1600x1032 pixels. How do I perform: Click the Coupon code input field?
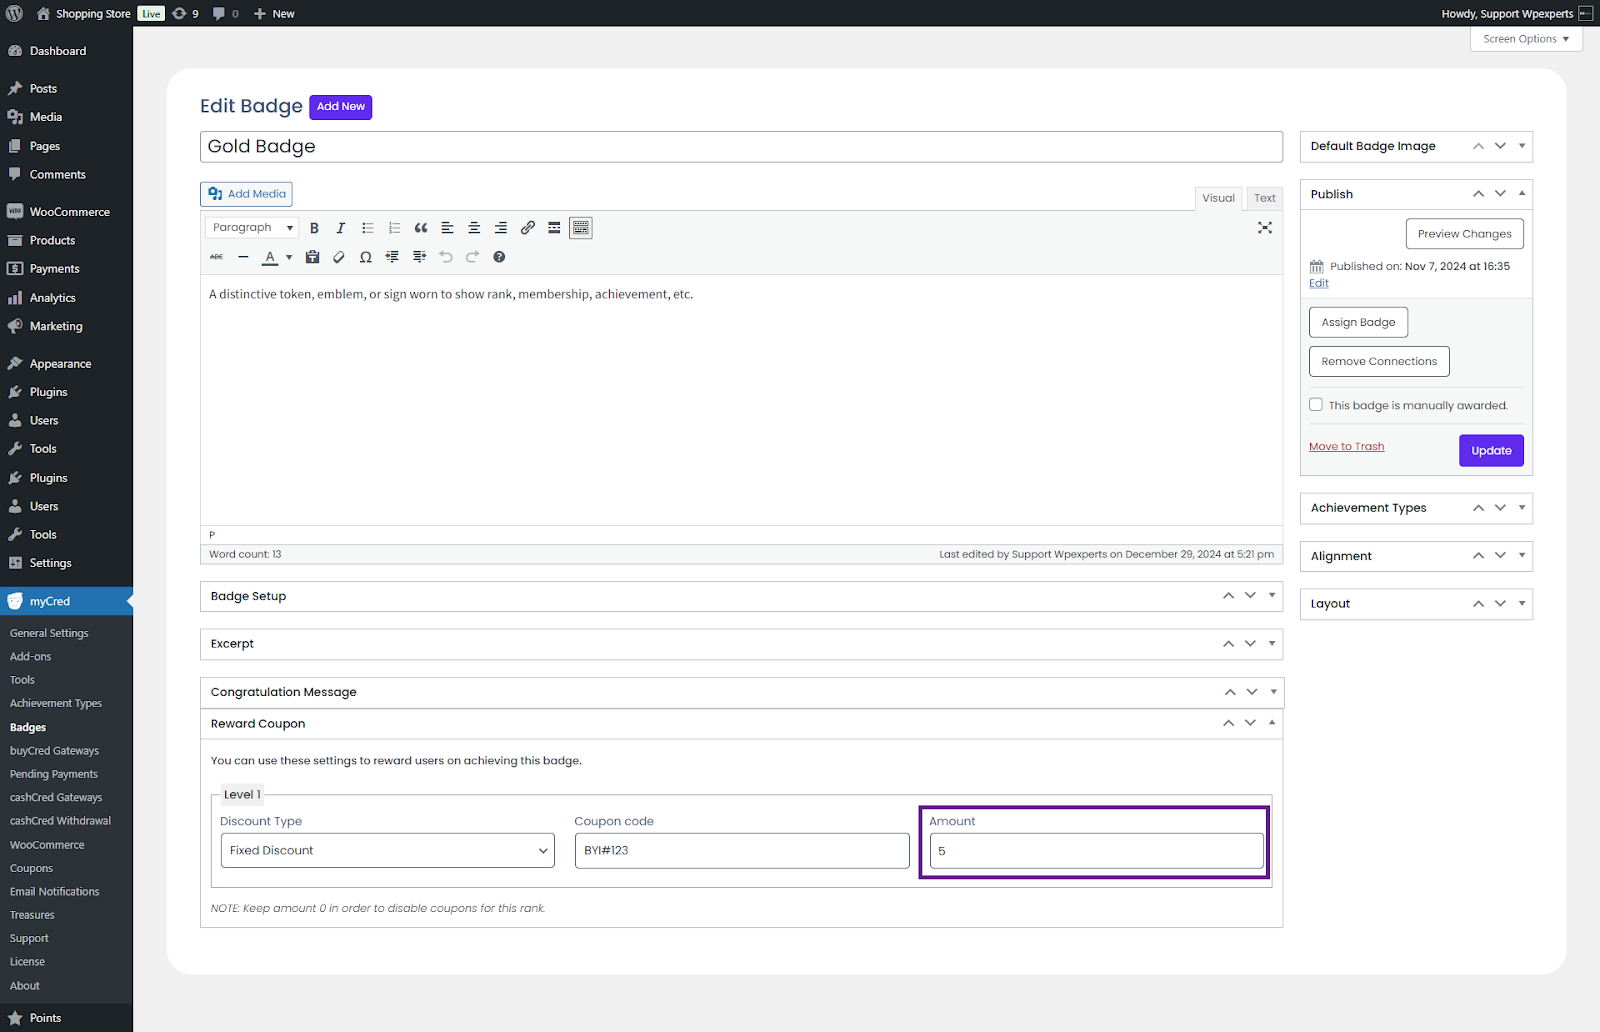pos(742,851)
